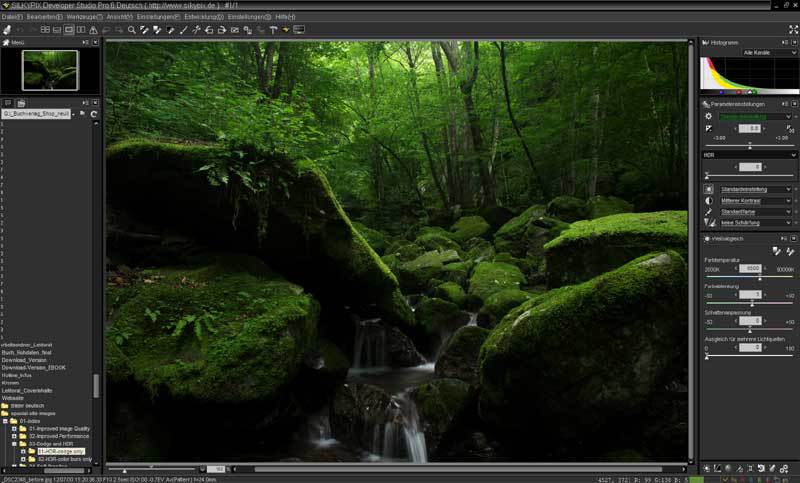
Task: Click the spray can develop icon
Action: tap(7, 30)
